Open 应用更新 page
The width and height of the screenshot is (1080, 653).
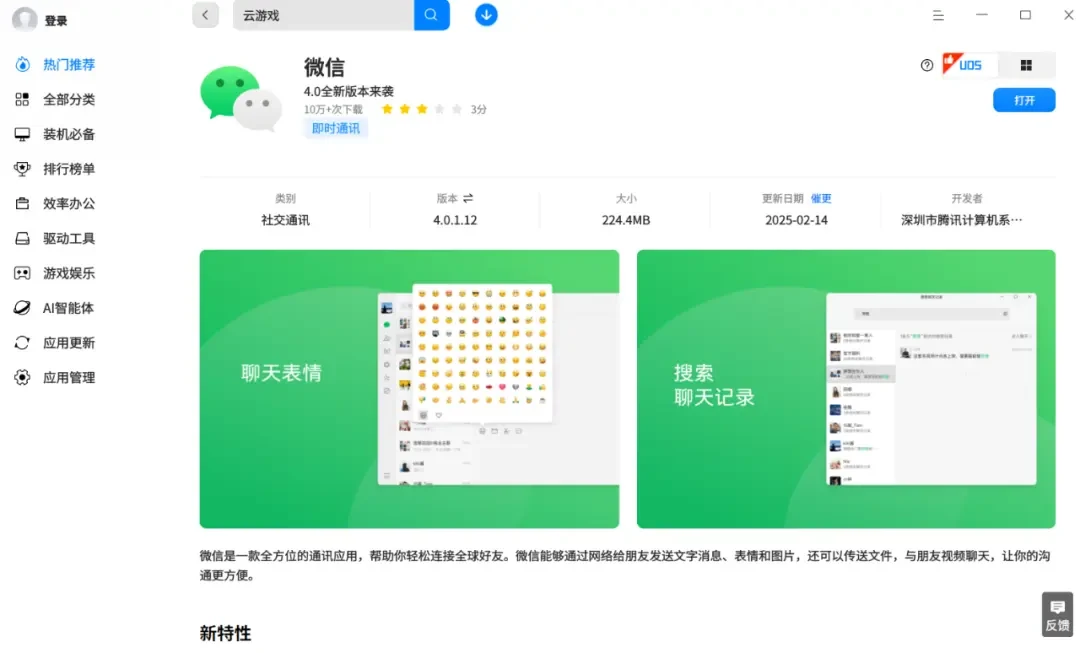tap(55, 342)
